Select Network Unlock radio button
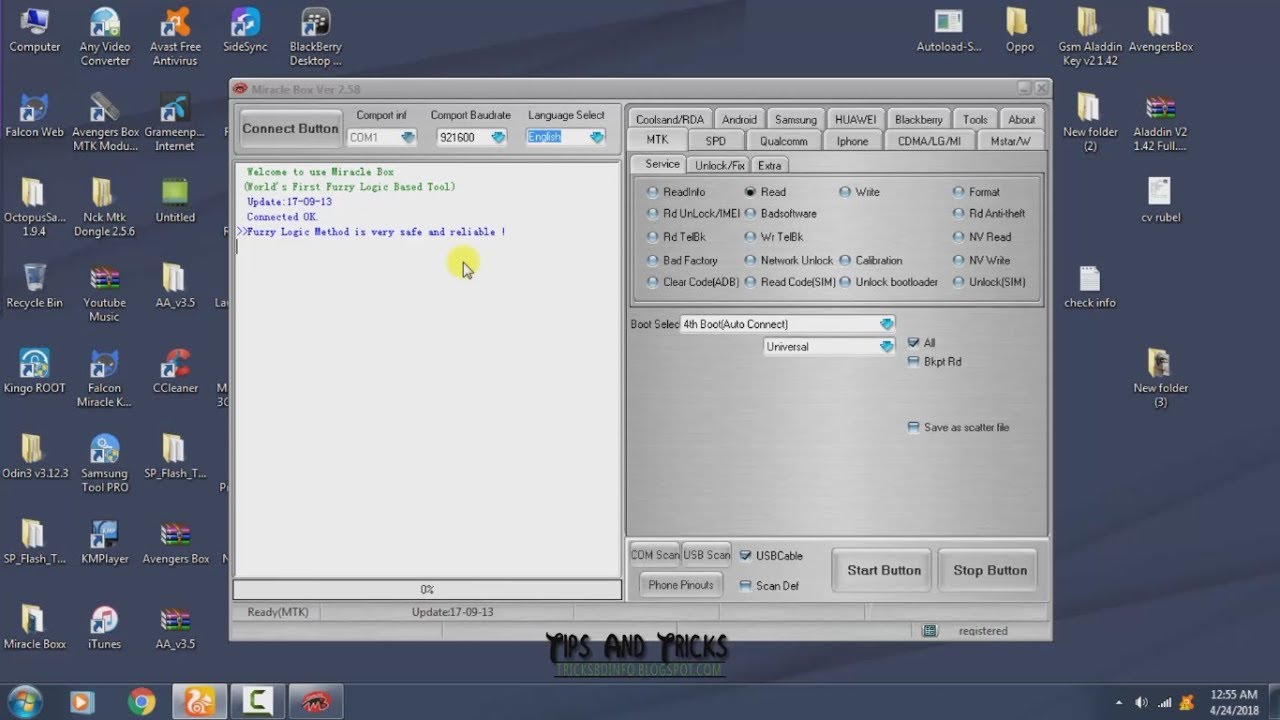Screen dimensions: 1280x720 pos(789,260)
